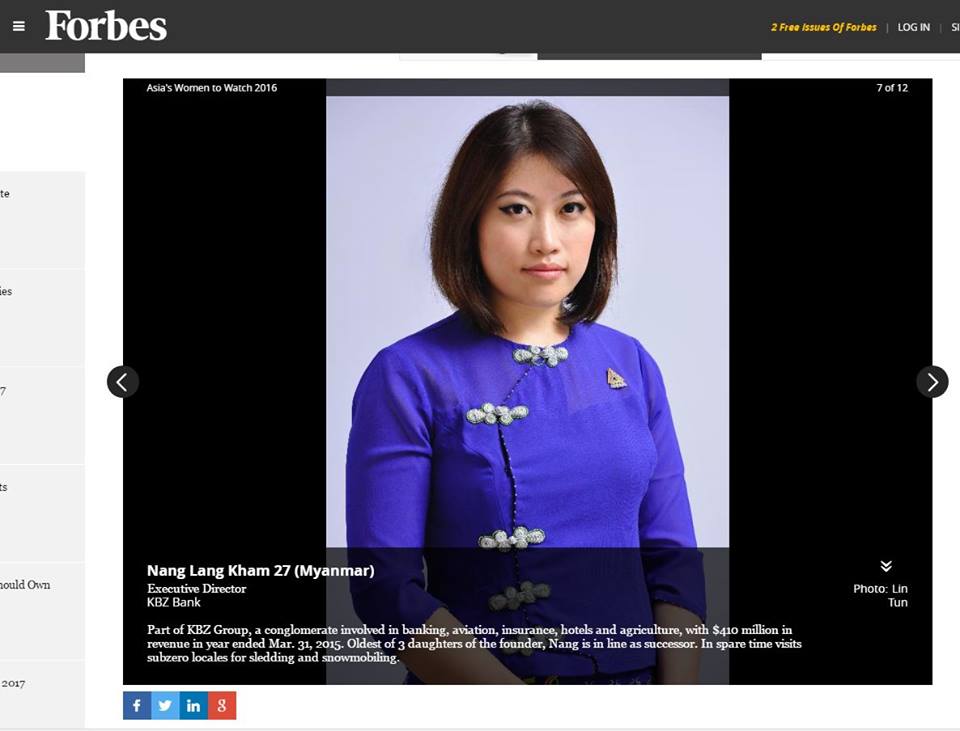Open the hamburger menu beside Forbes logo

(19, 26)
